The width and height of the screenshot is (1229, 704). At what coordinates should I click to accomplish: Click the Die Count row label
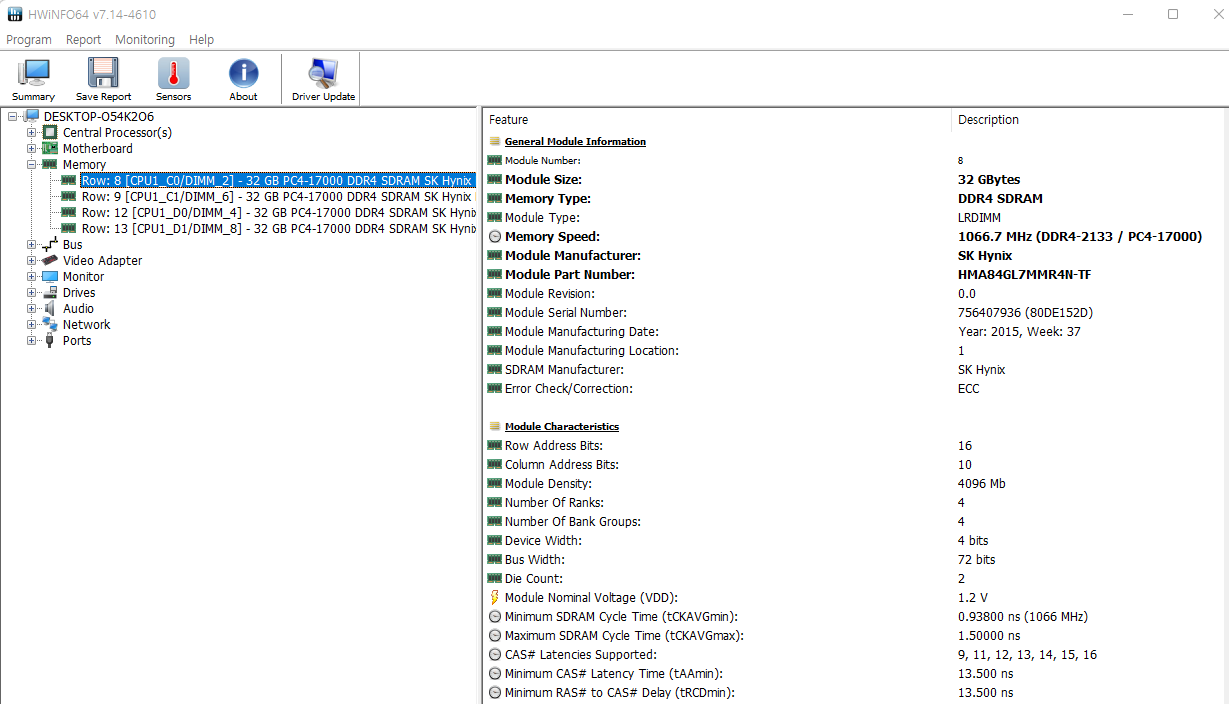point(534,579)
